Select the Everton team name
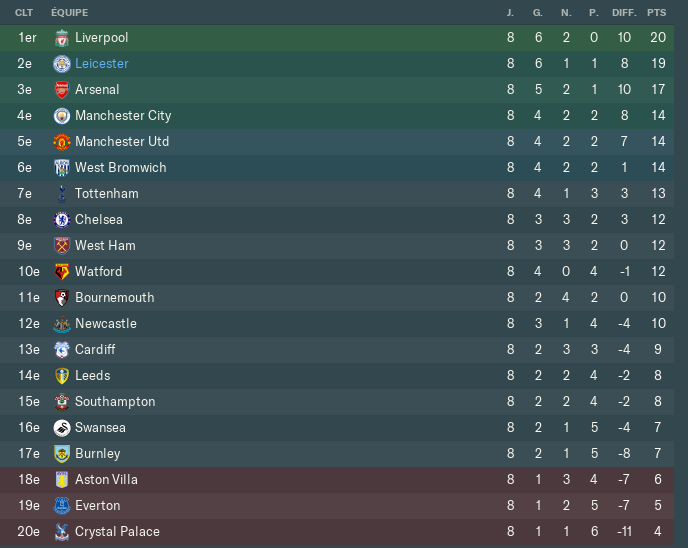The height and width of the screenshot is (548, 688). click(x=97, y=505)
